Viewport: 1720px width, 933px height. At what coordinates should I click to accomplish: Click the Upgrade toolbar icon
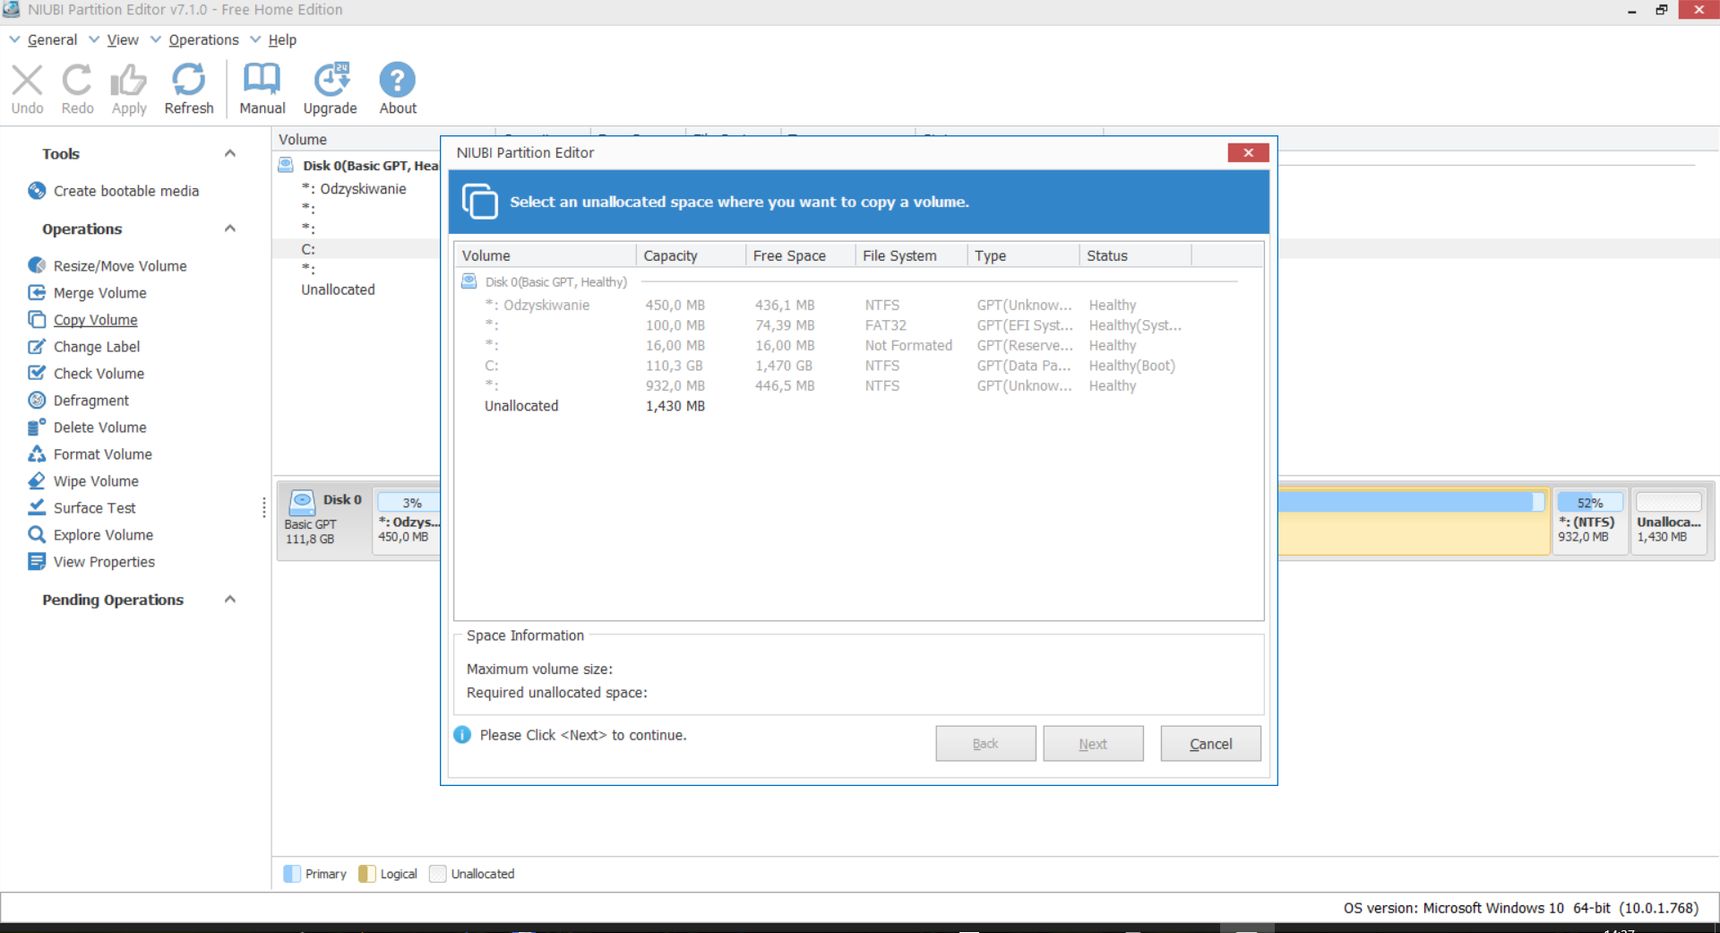click(x=331, y=80)
